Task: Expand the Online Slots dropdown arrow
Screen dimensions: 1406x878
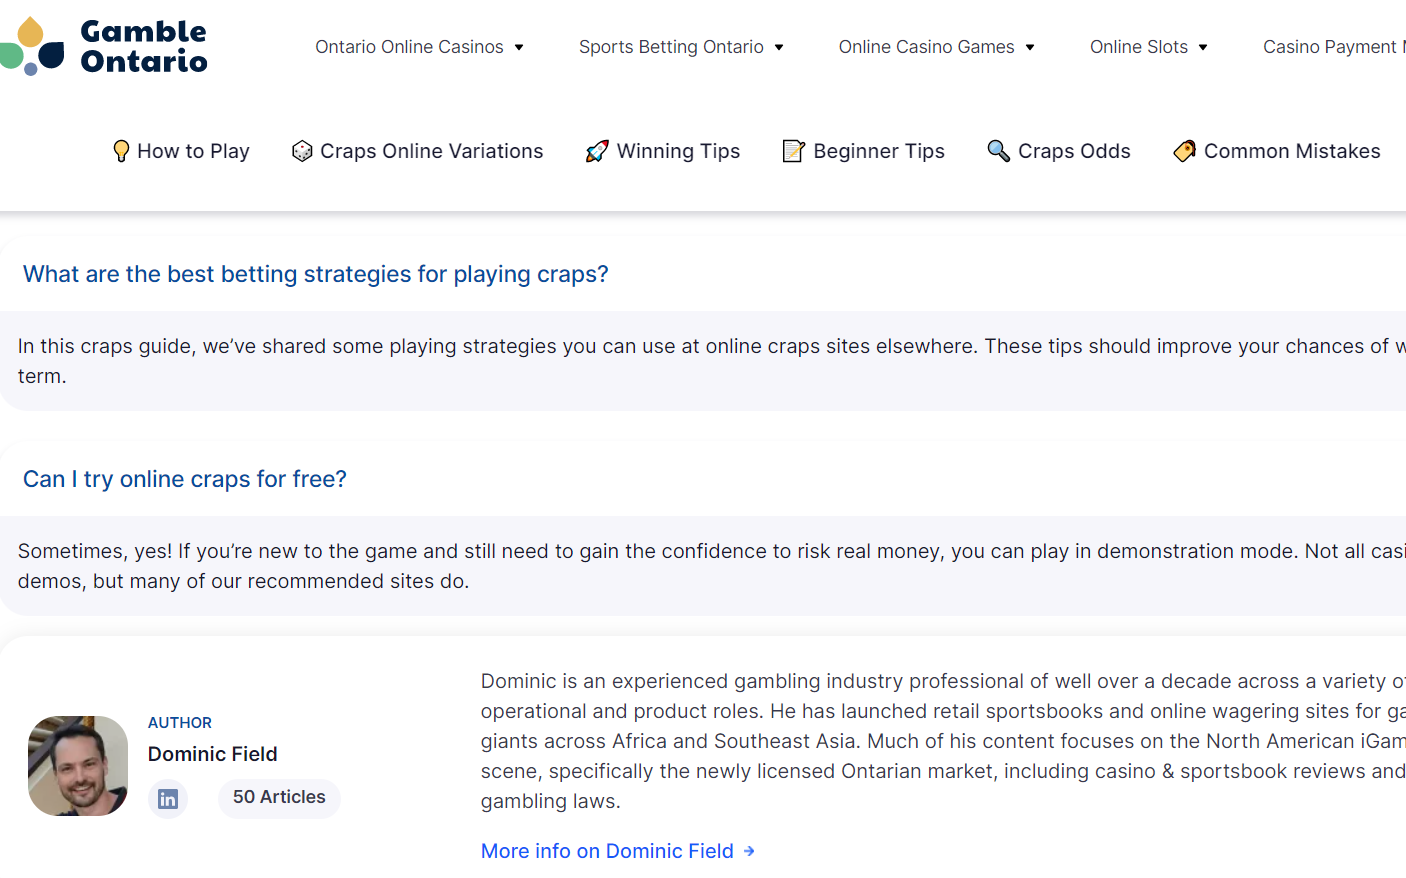Action: pos(1203,47)
